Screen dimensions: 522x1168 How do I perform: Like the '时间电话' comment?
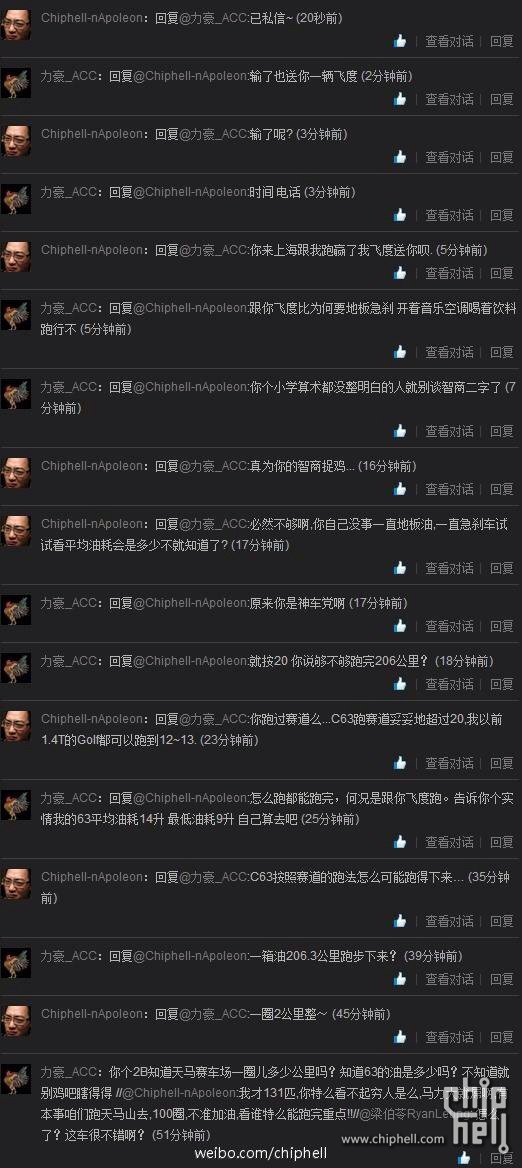400,215
